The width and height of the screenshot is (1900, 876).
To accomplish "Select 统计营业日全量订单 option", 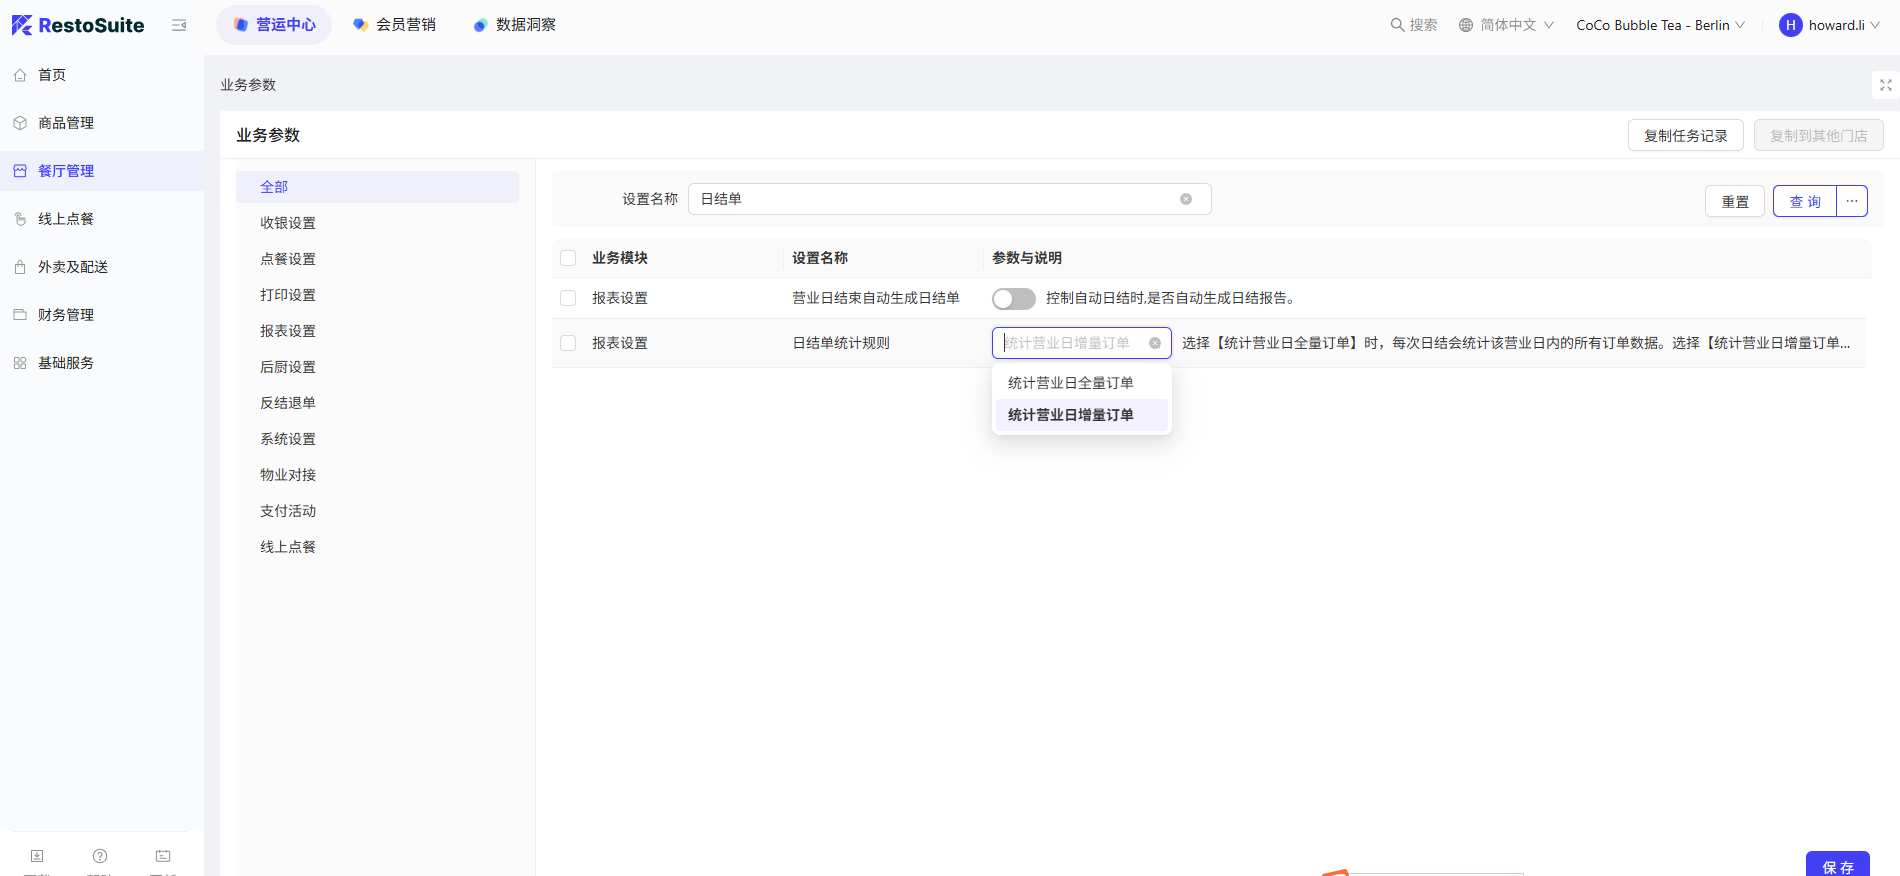I will click(x=1070, y=383).
